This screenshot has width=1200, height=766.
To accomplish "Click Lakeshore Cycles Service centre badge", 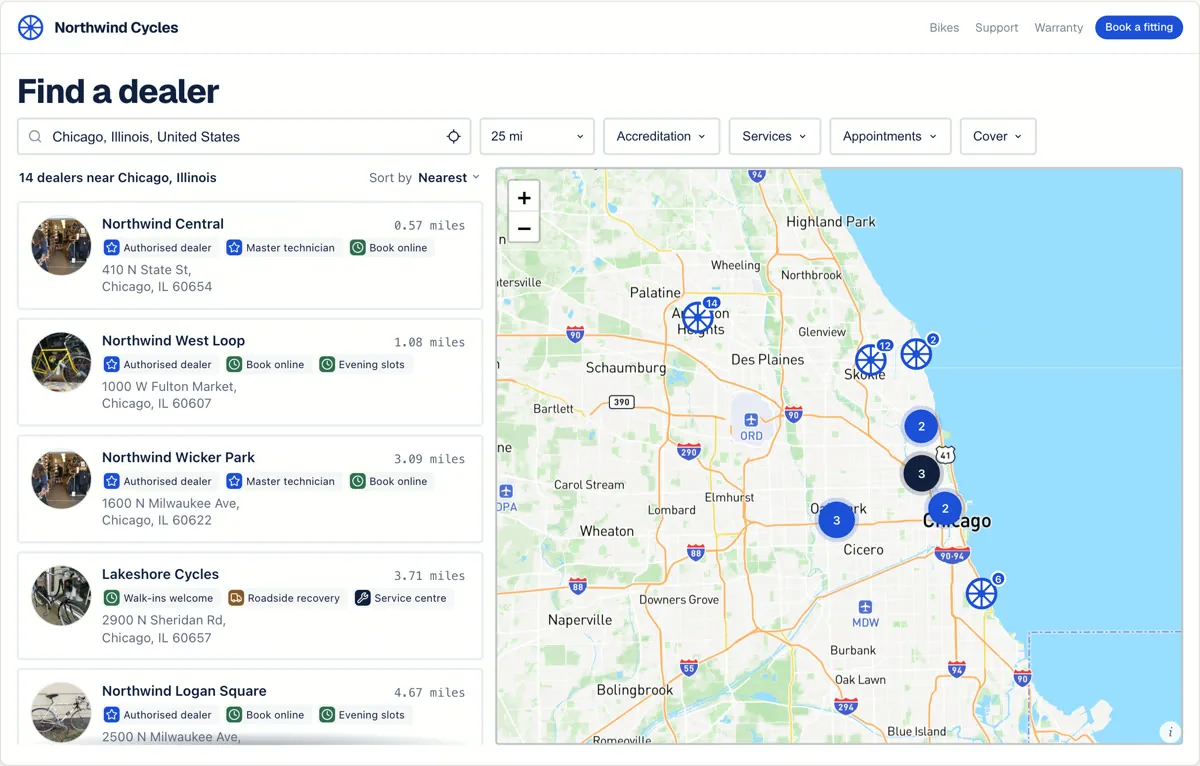I will 403,598.
